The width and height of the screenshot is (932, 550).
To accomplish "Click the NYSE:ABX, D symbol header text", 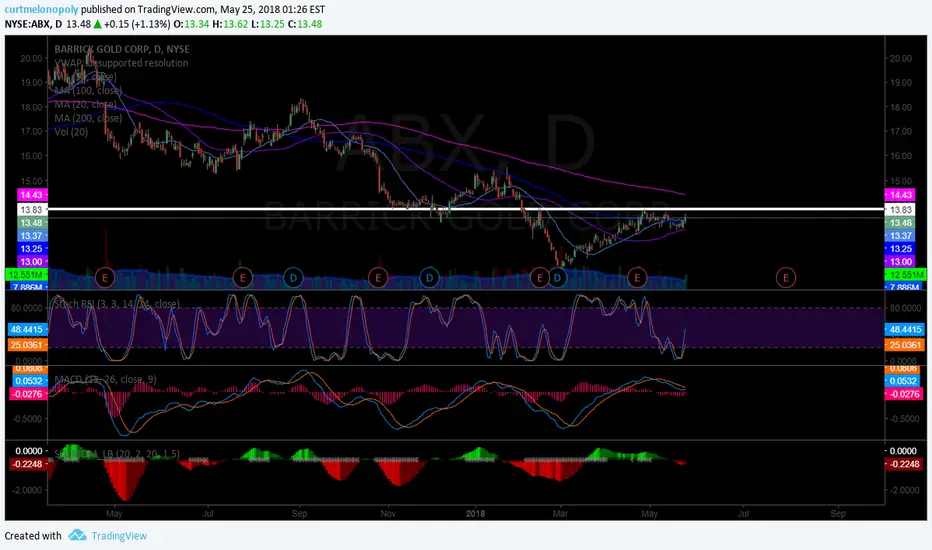I will (x=33, y=24).
